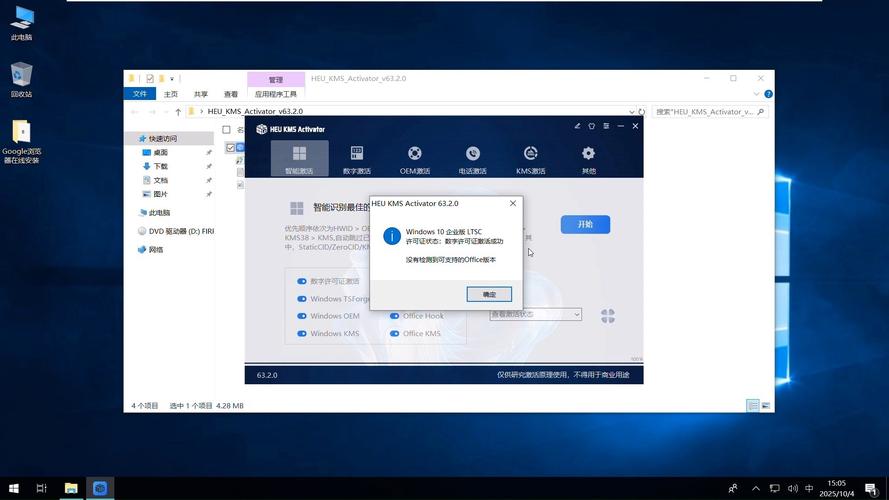Open the KMS激活 tab
The width and height of the screenshot is (889, 500).
tap(531, 159)
